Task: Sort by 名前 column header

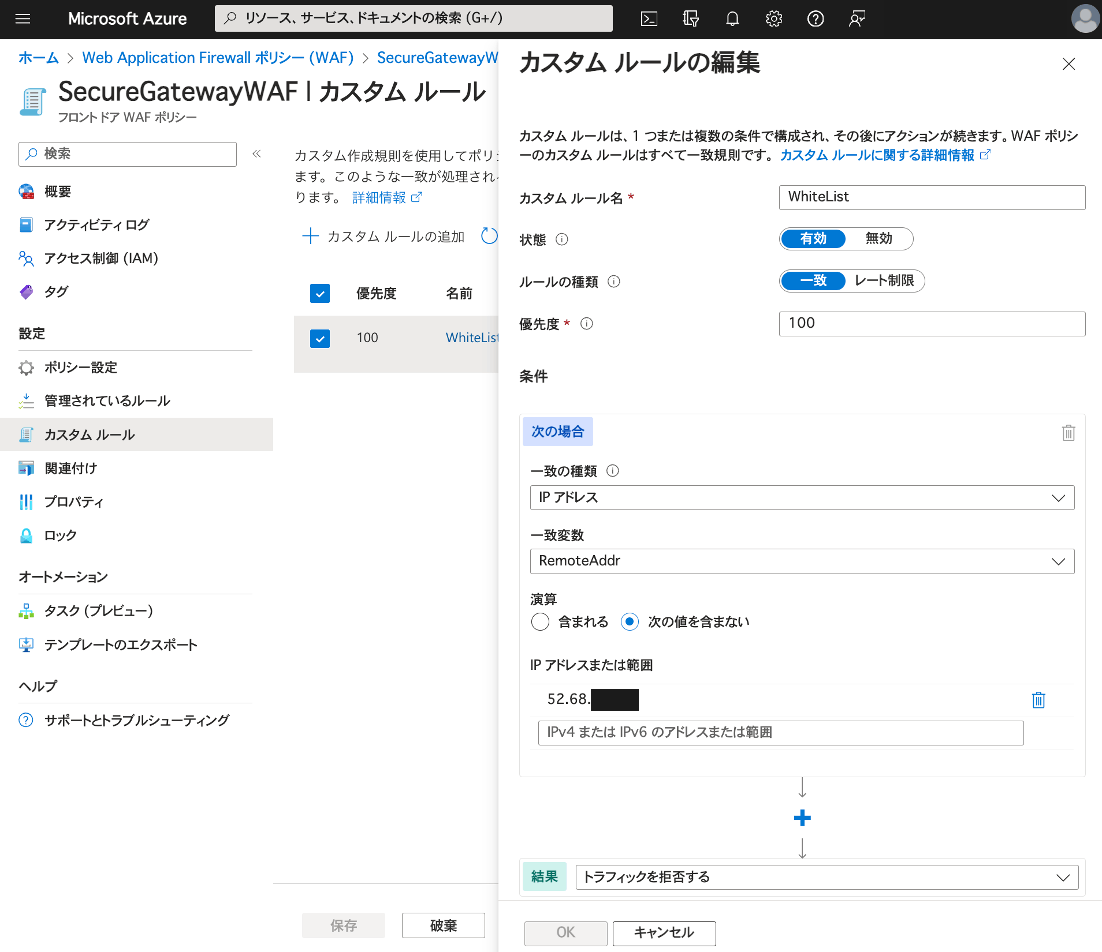Action: tap(459, 294)
